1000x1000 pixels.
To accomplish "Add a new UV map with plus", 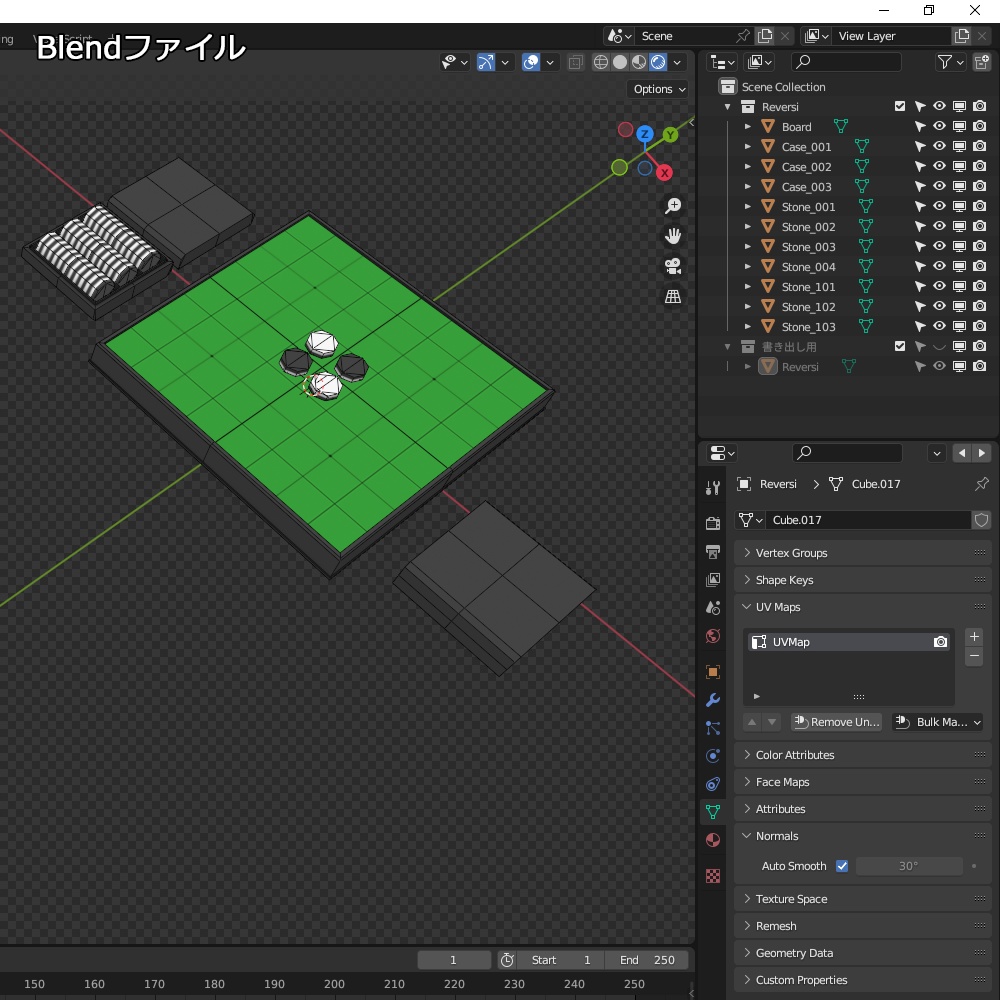I will 974,636.
